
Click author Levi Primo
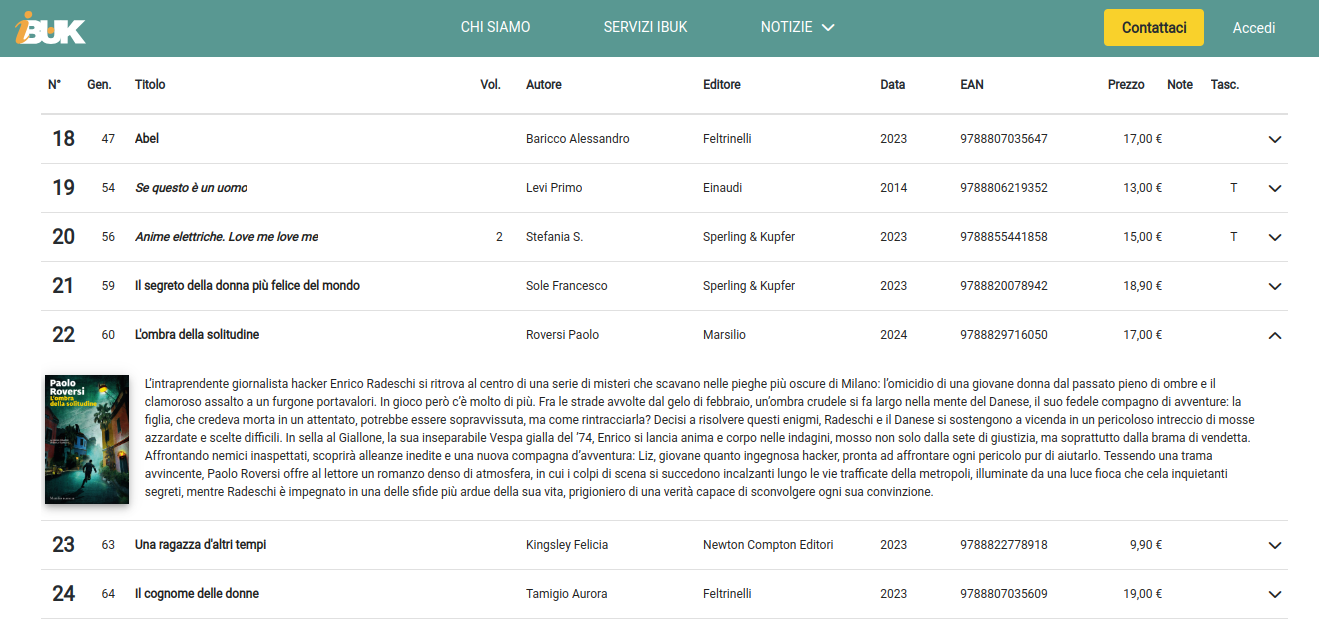pyautogui.click(x=554, y=188)
